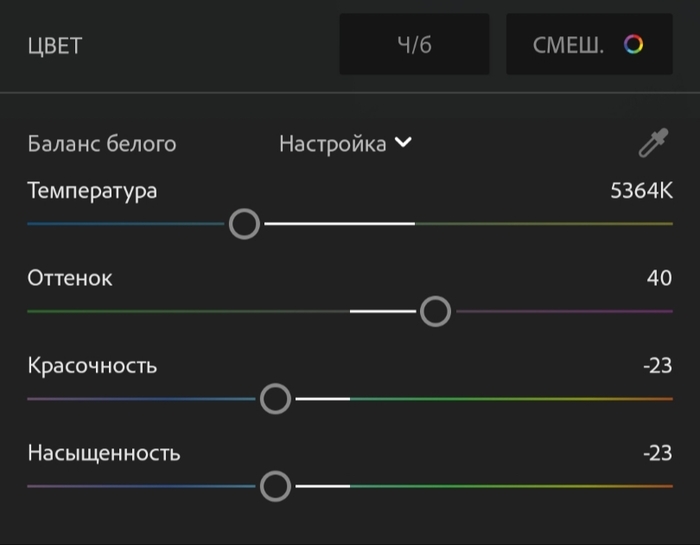The width and height of the screenshot is (700, 545).
Task: Click the Насыщенность label
Action: point(104,453)
